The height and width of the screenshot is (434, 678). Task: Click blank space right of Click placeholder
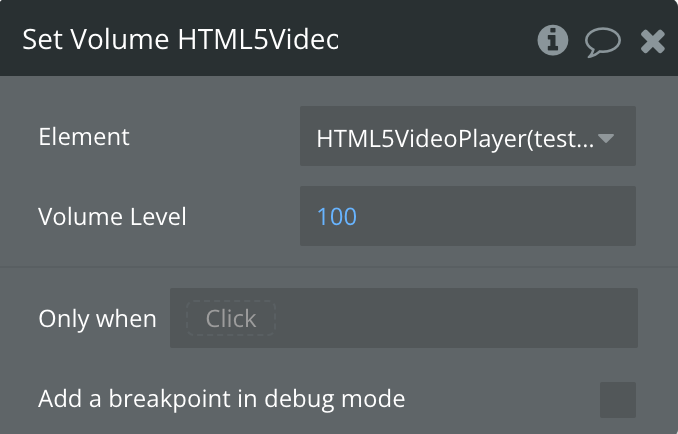coord(456,318)
